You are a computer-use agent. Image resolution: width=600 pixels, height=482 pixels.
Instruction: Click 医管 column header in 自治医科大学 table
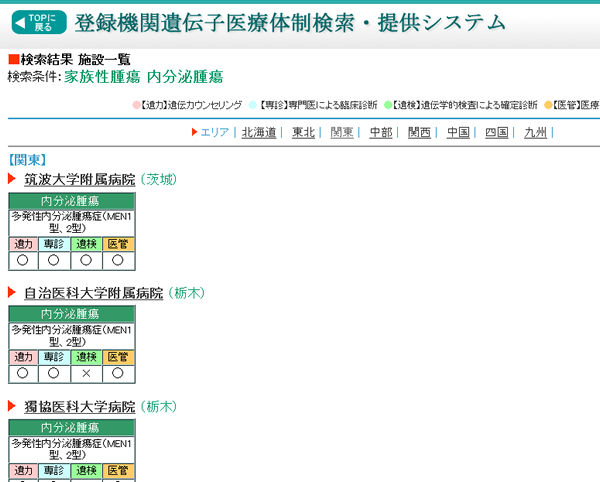click(118, 357)
